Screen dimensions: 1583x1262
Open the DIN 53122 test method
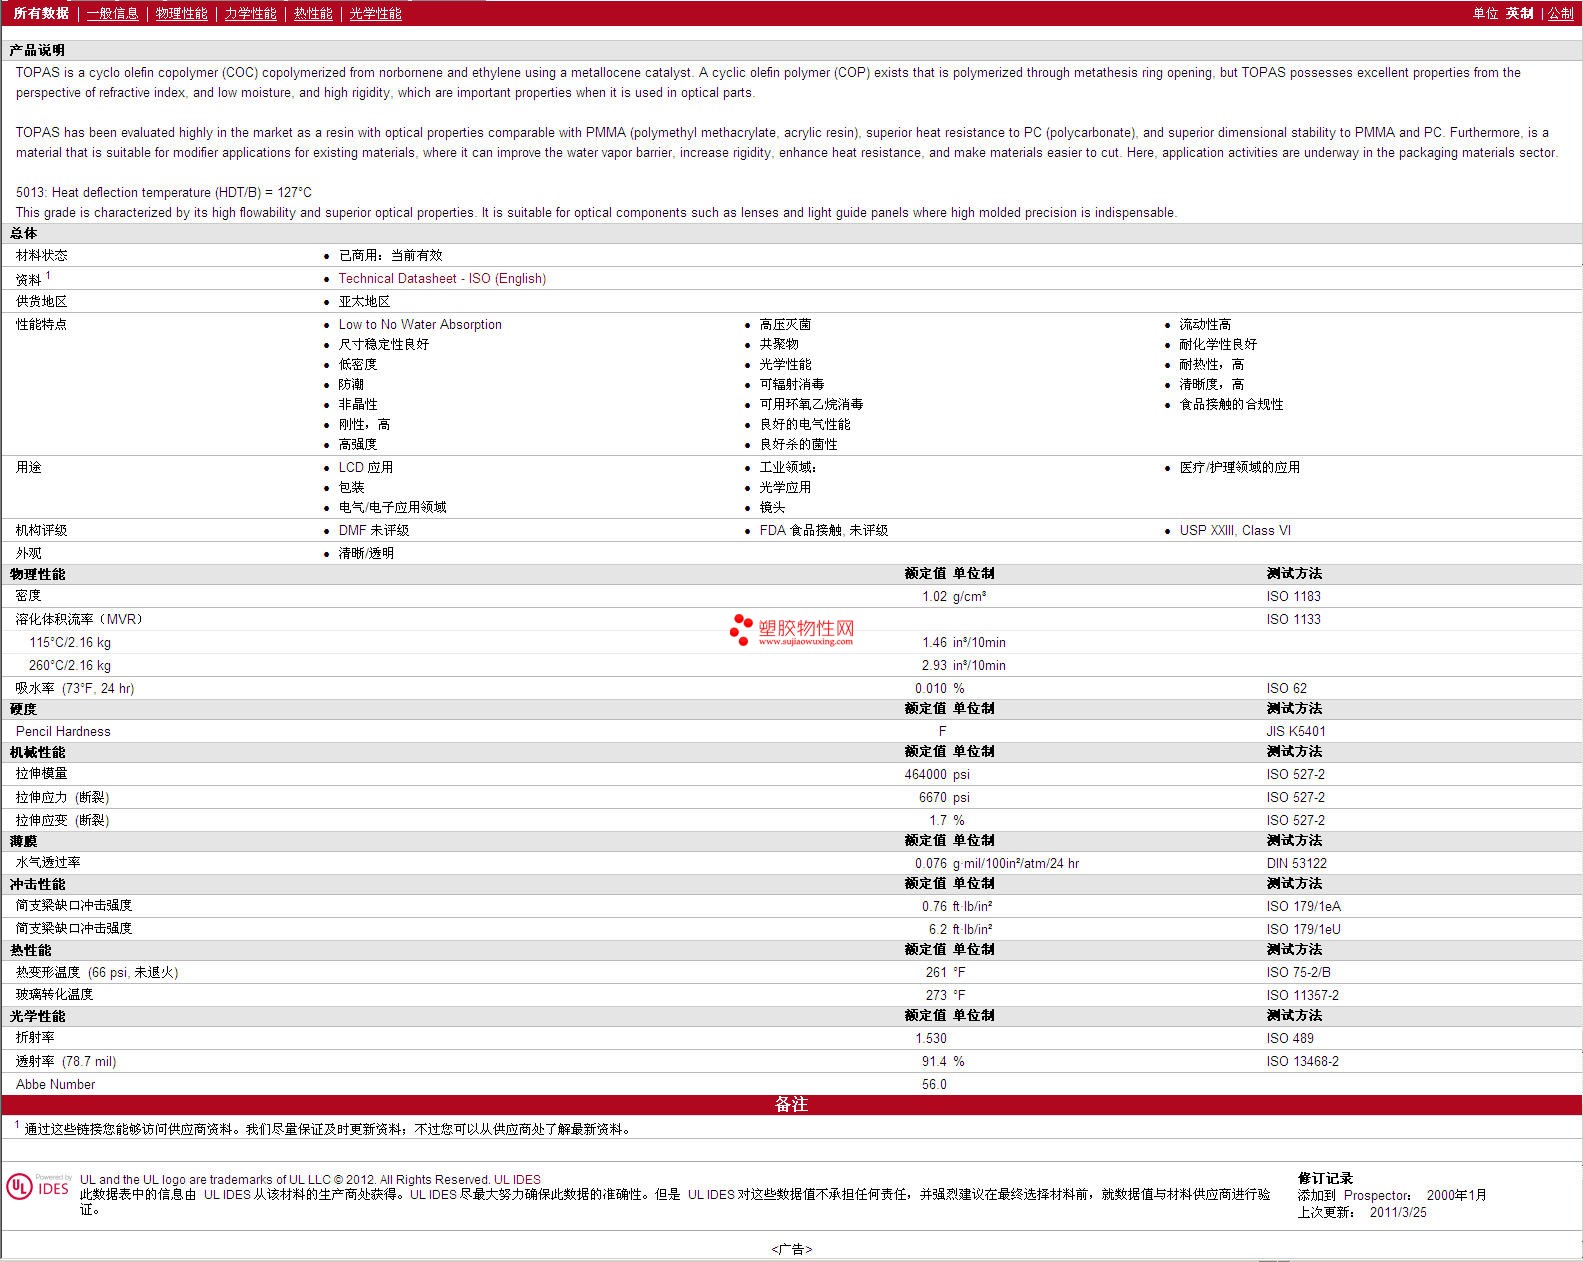pyautogui.click(x=1296, y=864)
